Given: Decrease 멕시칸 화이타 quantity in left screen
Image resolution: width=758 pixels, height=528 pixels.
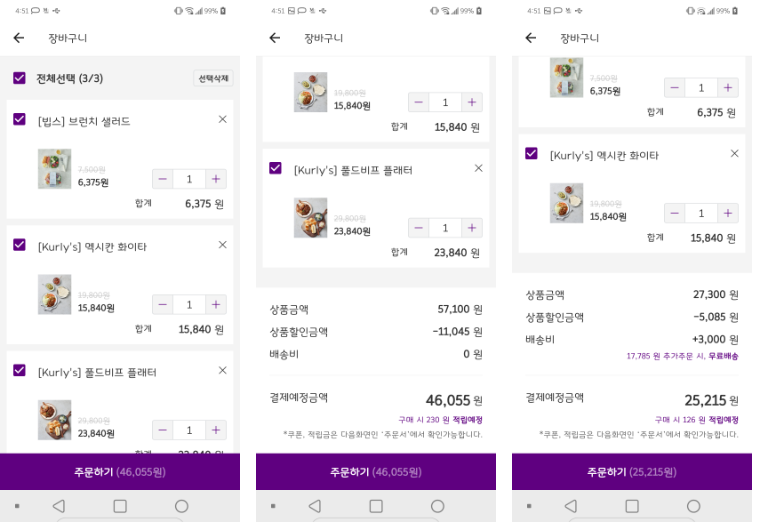Looking at the screenshot, I should point(163,305).
